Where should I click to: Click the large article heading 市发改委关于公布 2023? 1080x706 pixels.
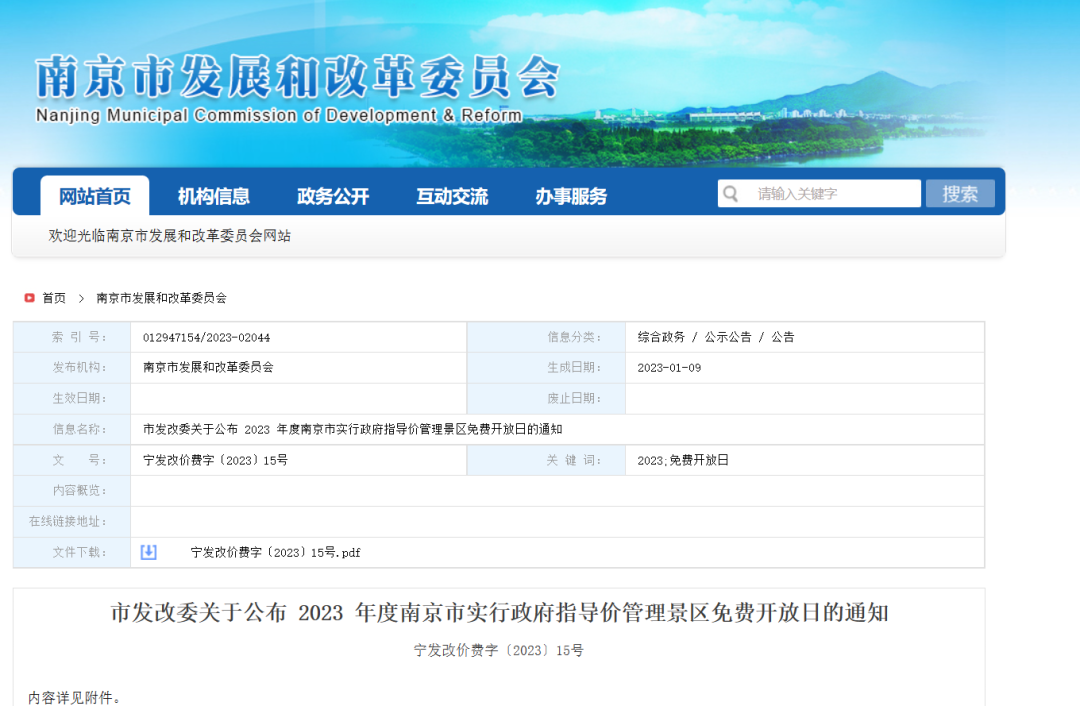pos(499,612)
